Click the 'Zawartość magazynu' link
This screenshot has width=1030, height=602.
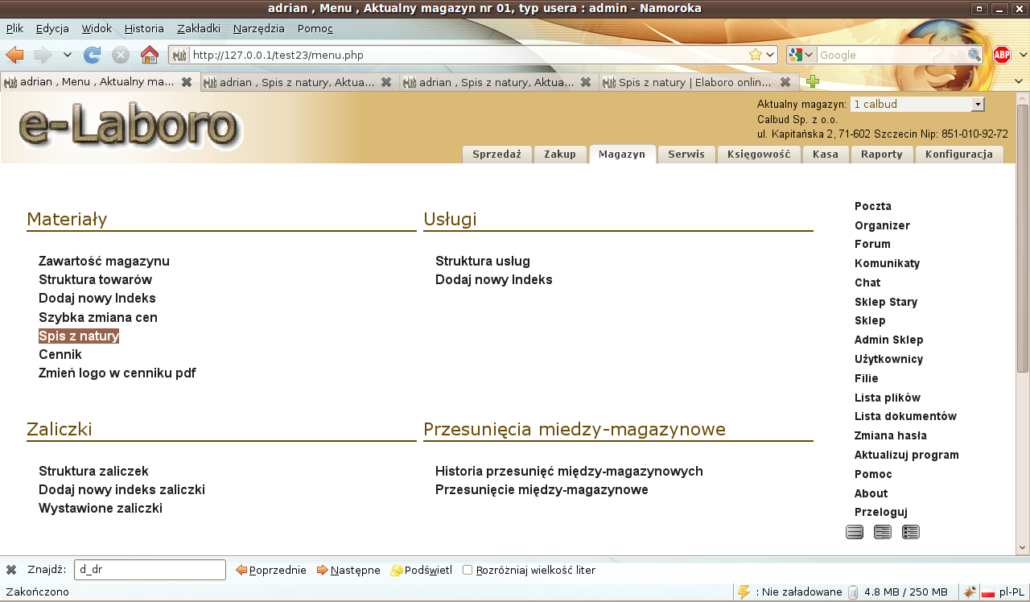pyautogui.click(x=104, y=261)
